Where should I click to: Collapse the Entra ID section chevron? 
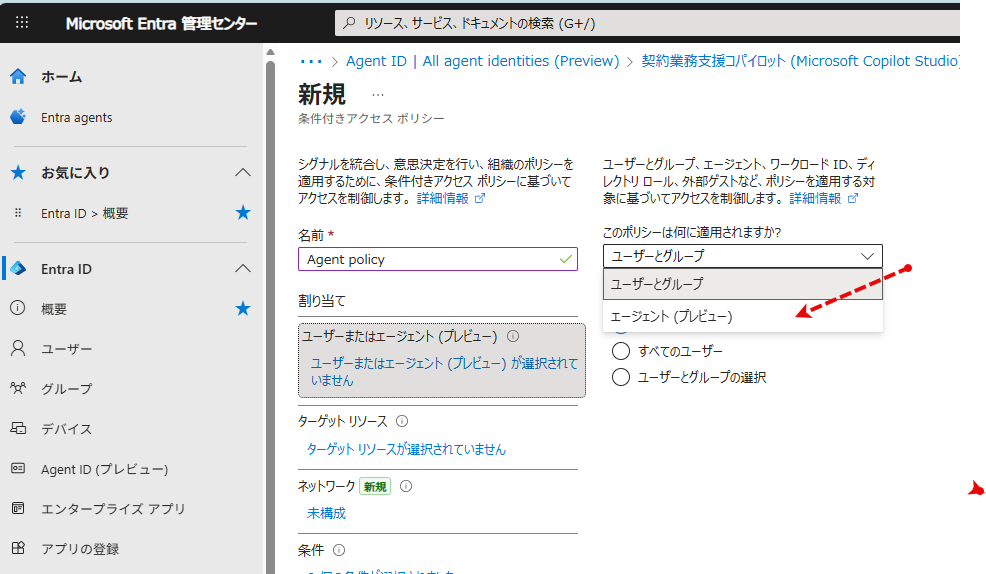pos(243,268)
